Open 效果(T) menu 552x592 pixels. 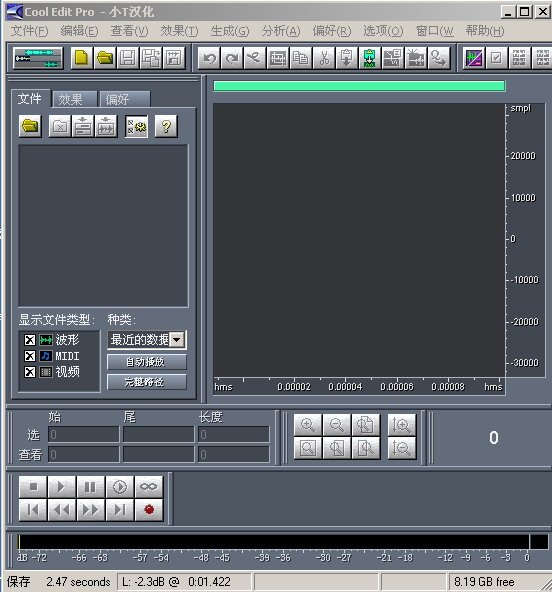click(179, 31)
